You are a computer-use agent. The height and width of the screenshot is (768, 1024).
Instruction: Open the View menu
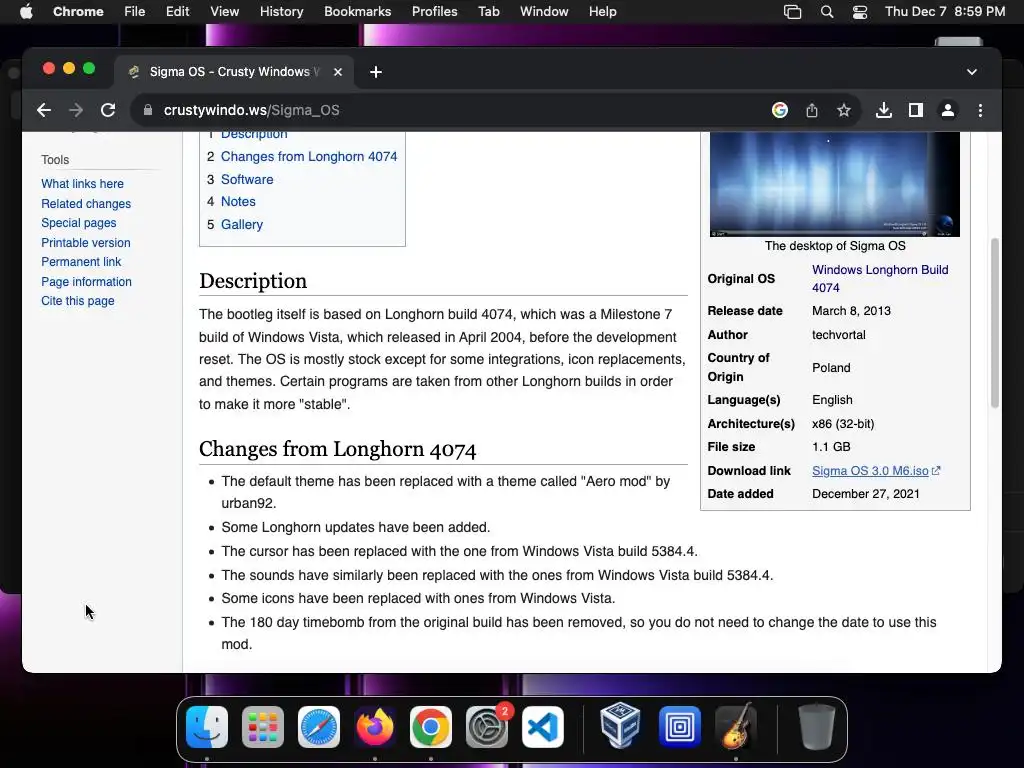(x=225, y=12)
